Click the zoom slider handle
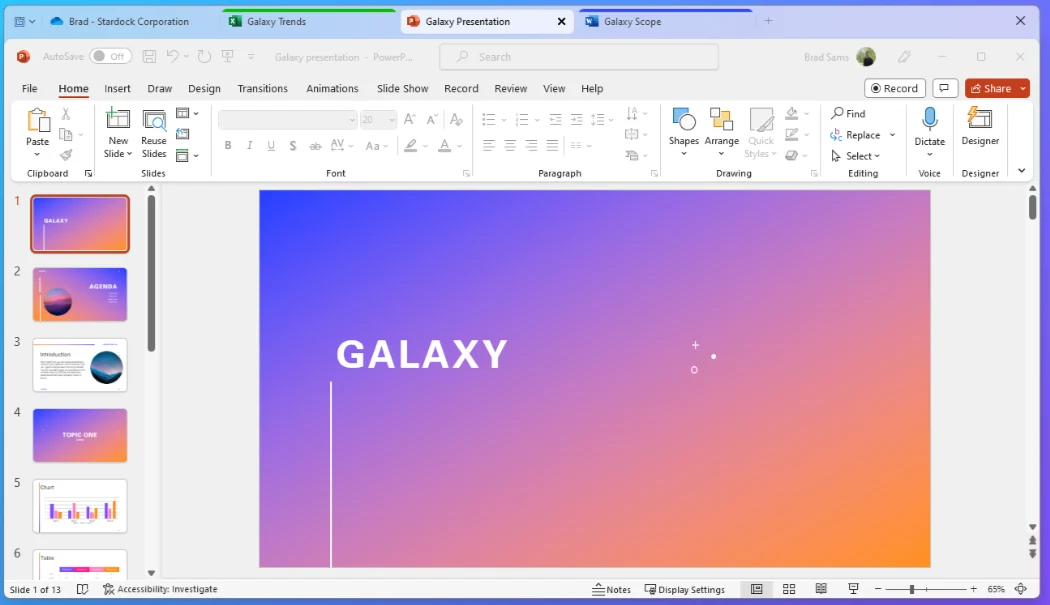The height and width of the screenshot is (605, 1050). 911,589
